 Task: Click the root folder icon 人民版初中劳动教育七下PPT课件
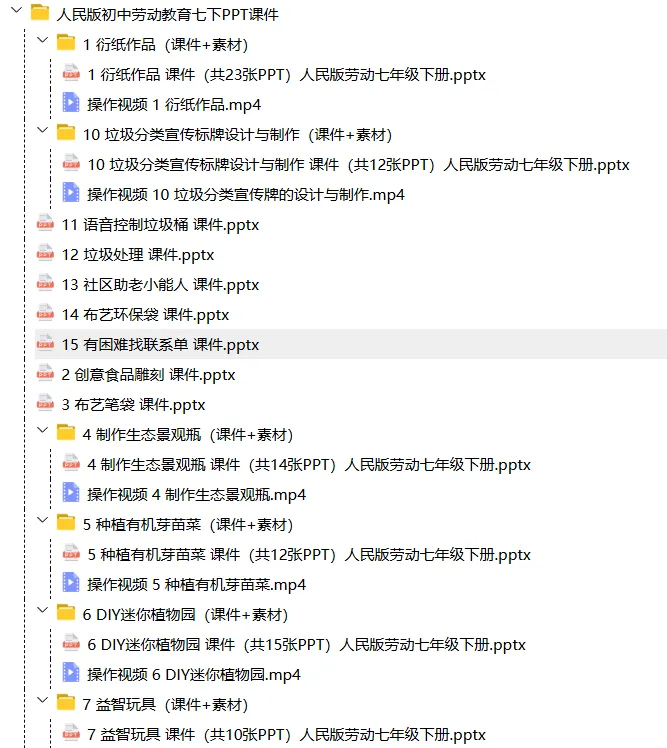pyautogui.click(x=40, y=13)
